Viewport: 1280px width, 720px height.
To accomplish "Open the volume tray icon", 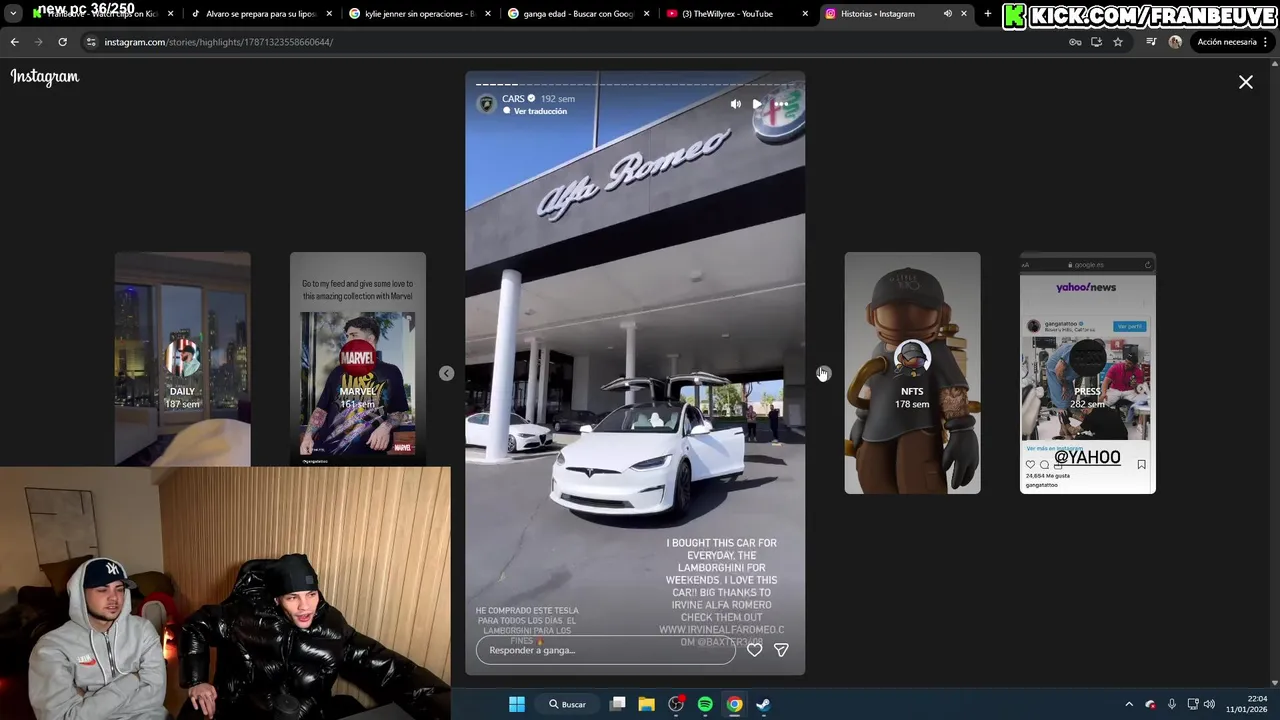I will tap(1209, 704).
